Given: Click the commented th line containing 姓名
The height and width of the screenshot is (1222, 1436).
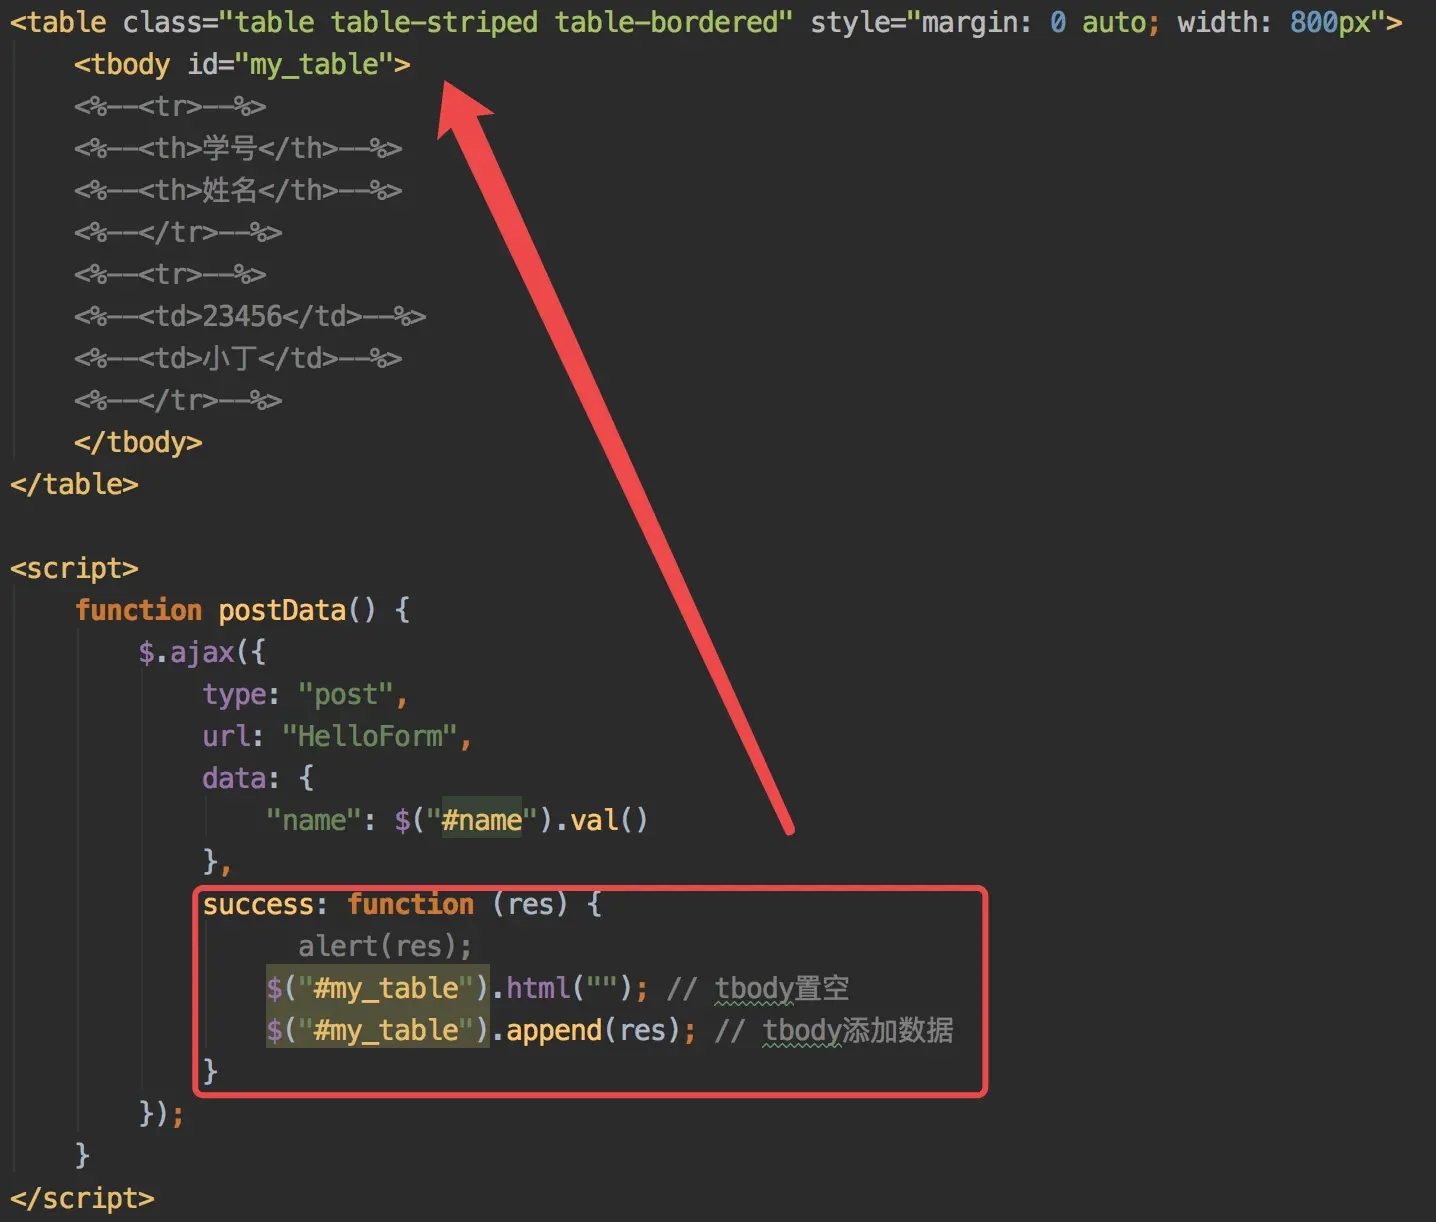Looking at the screenshot, I should pyautogui.click(x=238, y=190).
